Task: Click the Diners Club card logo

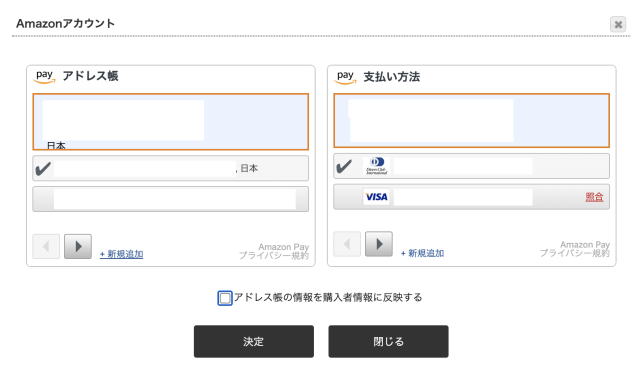Action: (376, 166)
